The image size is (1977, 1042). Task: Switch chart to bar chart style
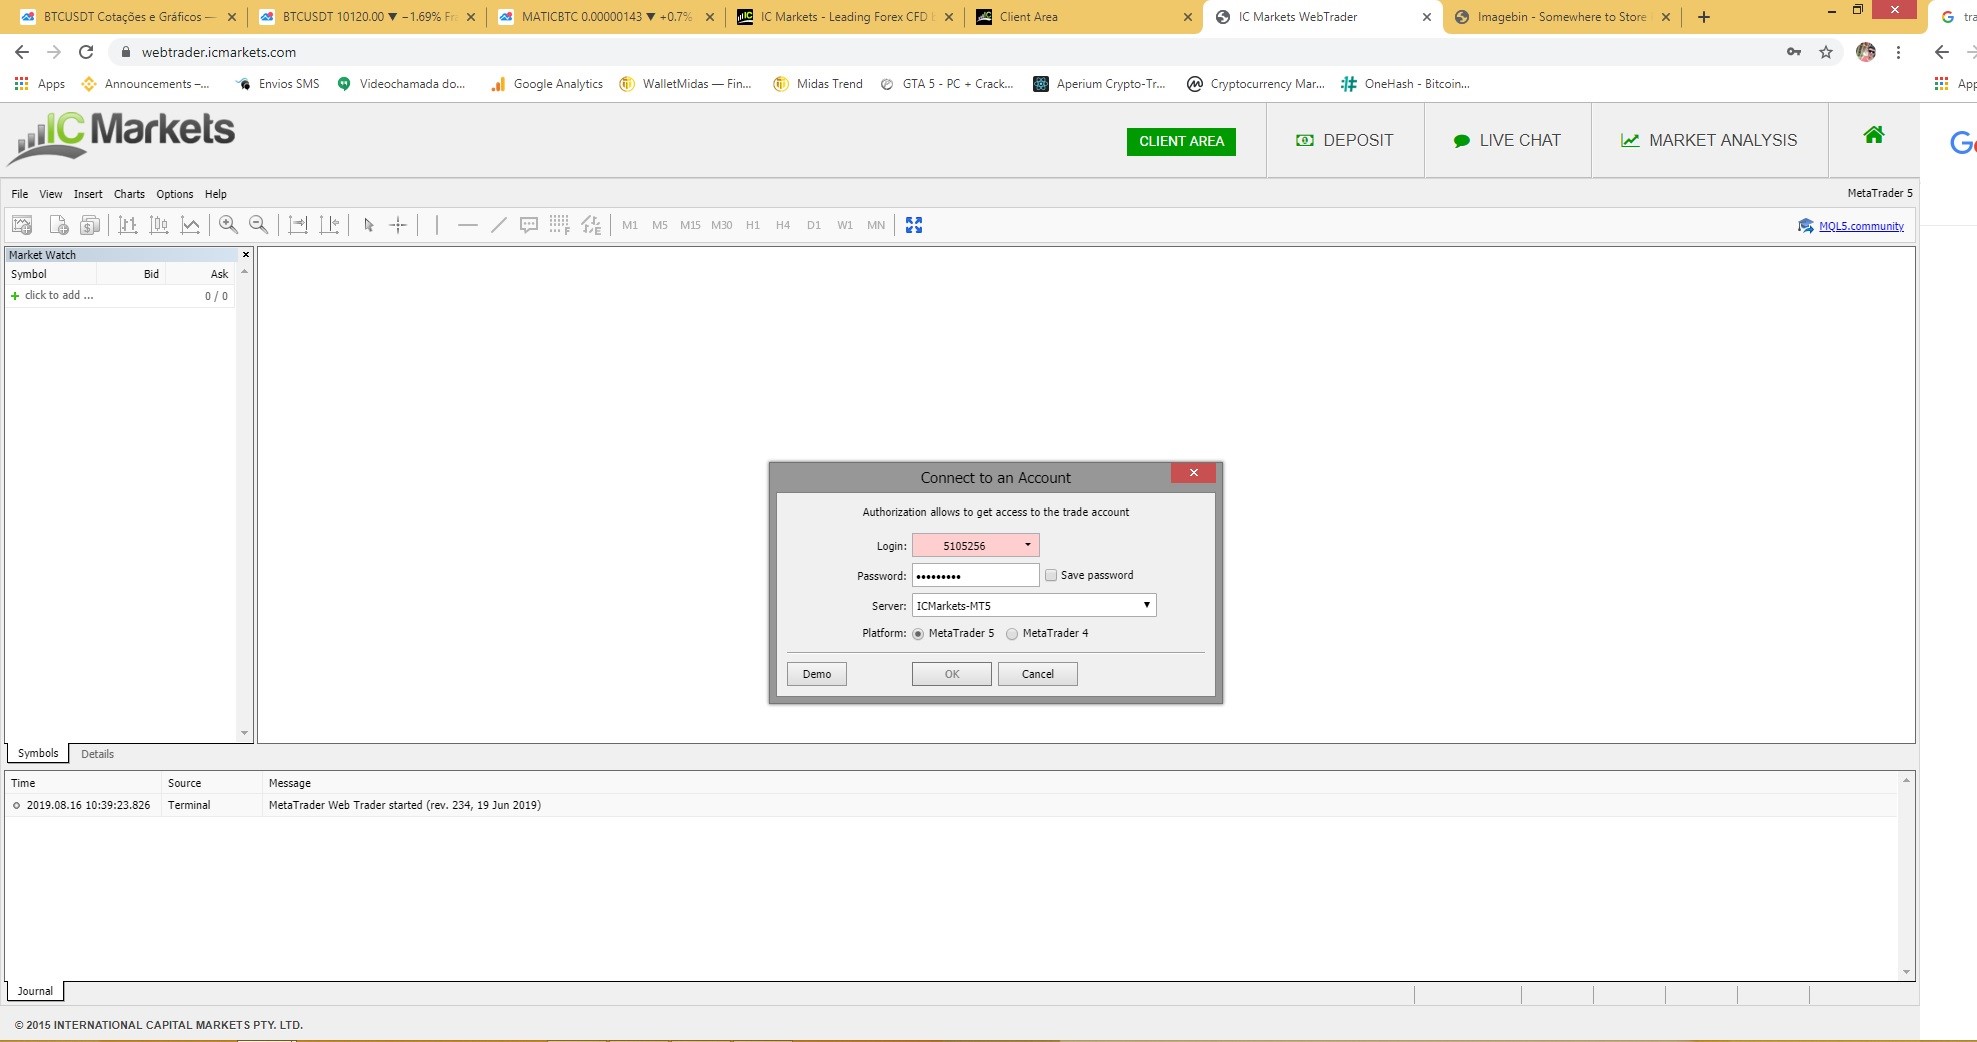[127, 225]
